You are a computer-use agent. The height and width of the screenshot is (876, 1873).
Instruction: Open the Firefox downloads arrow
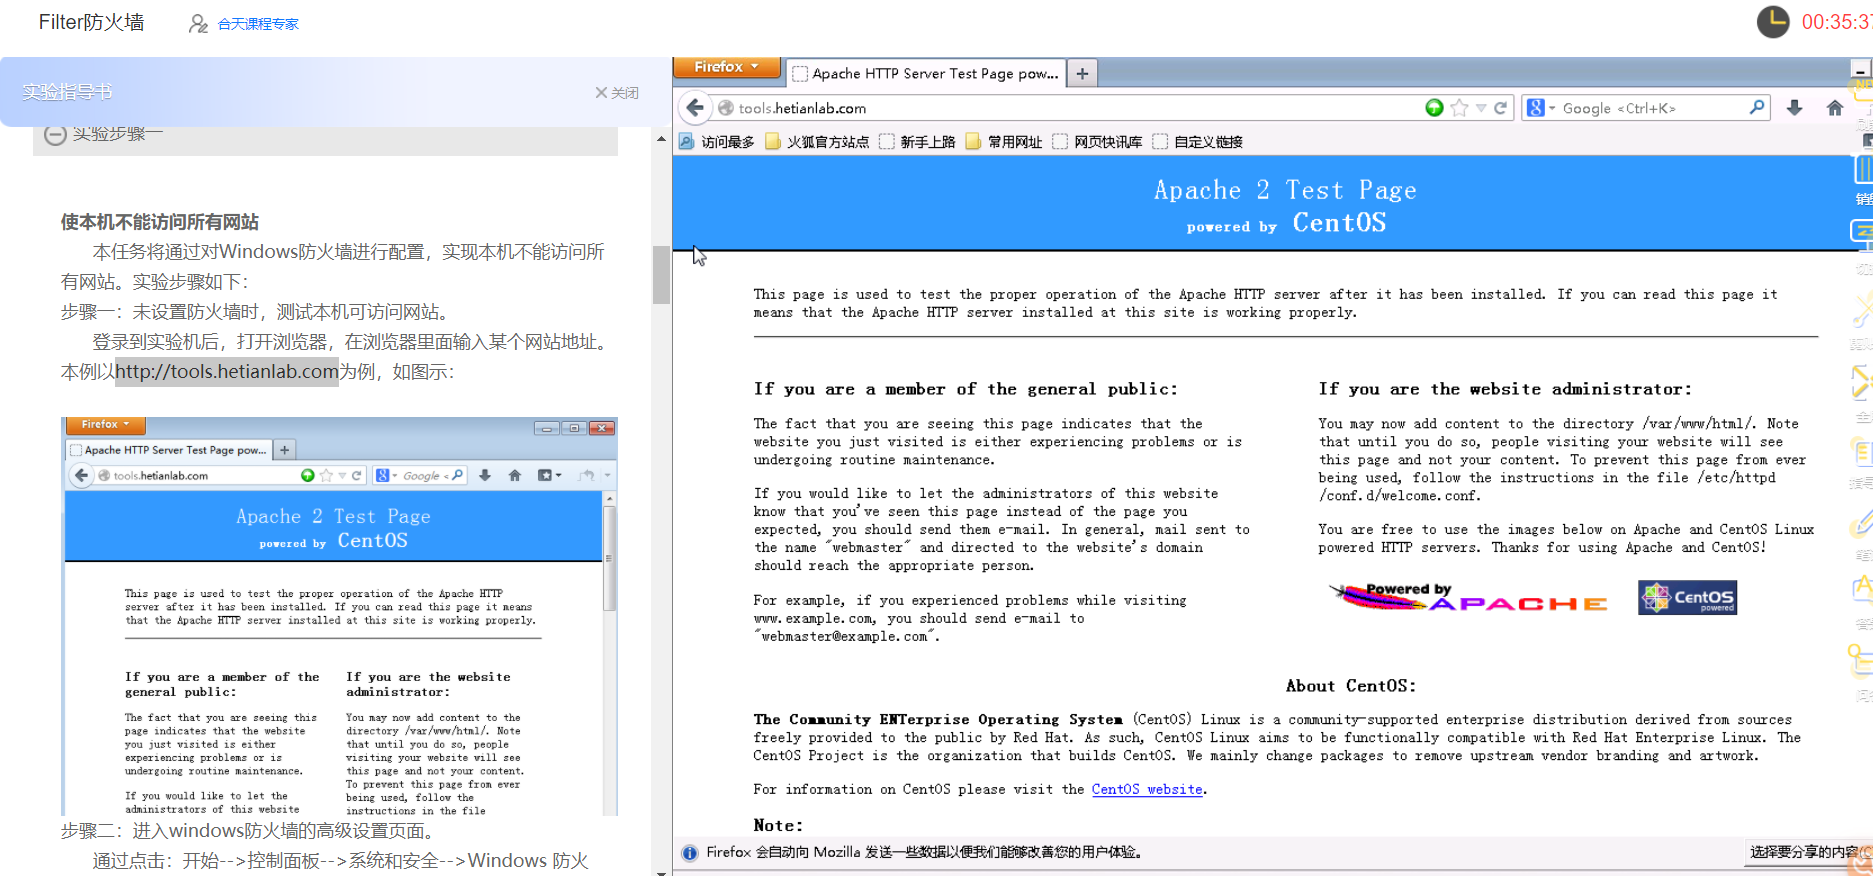1795,108
